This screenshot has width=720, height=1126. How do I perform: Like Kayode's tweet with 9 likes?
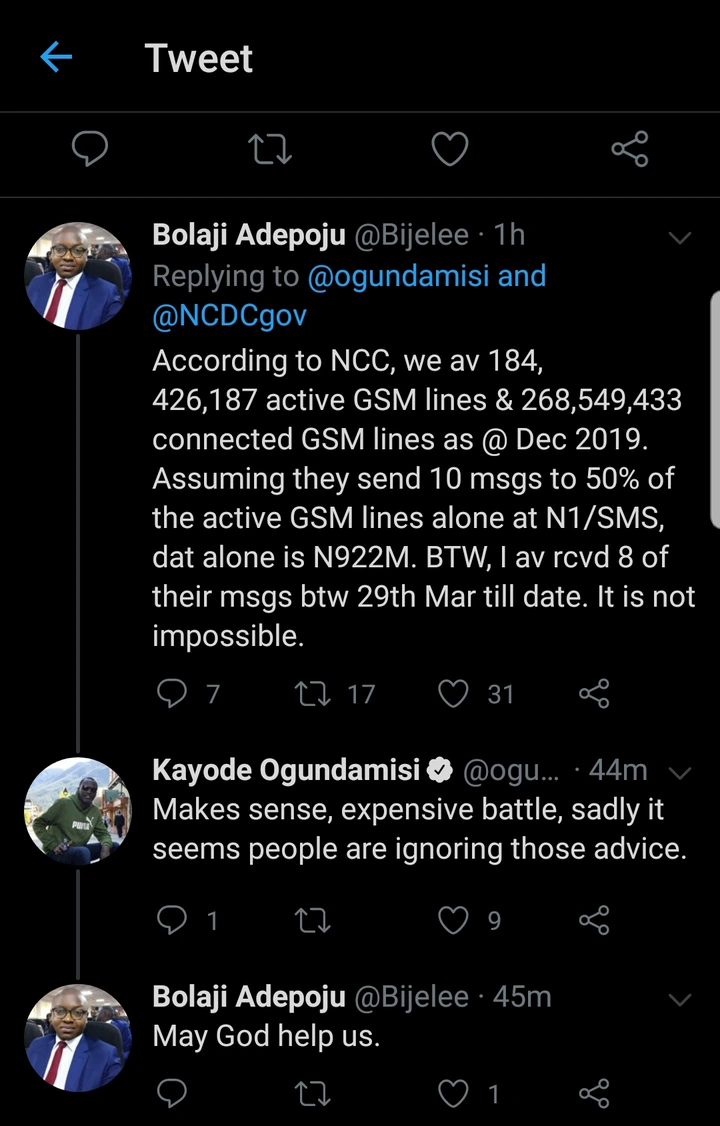click(x=454, y=920)
